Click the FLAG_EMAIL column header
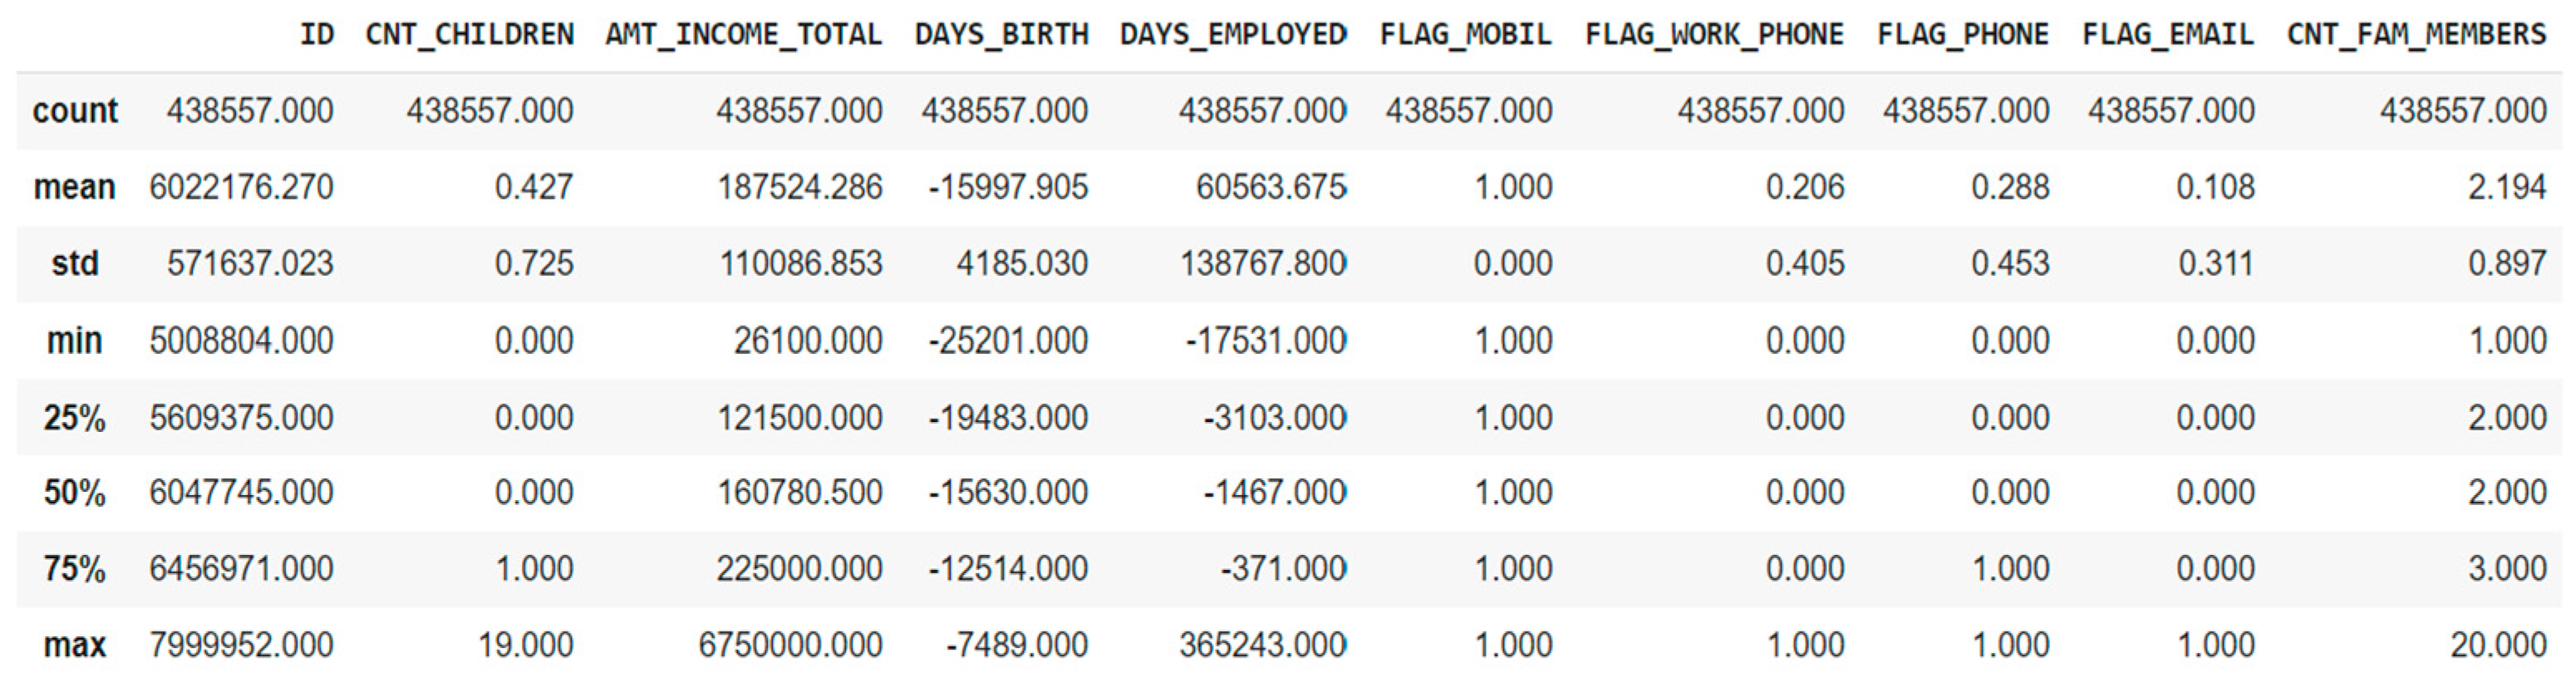Image resolution: width=2576 pixels, height=677 pixels. pos(2168,35)
